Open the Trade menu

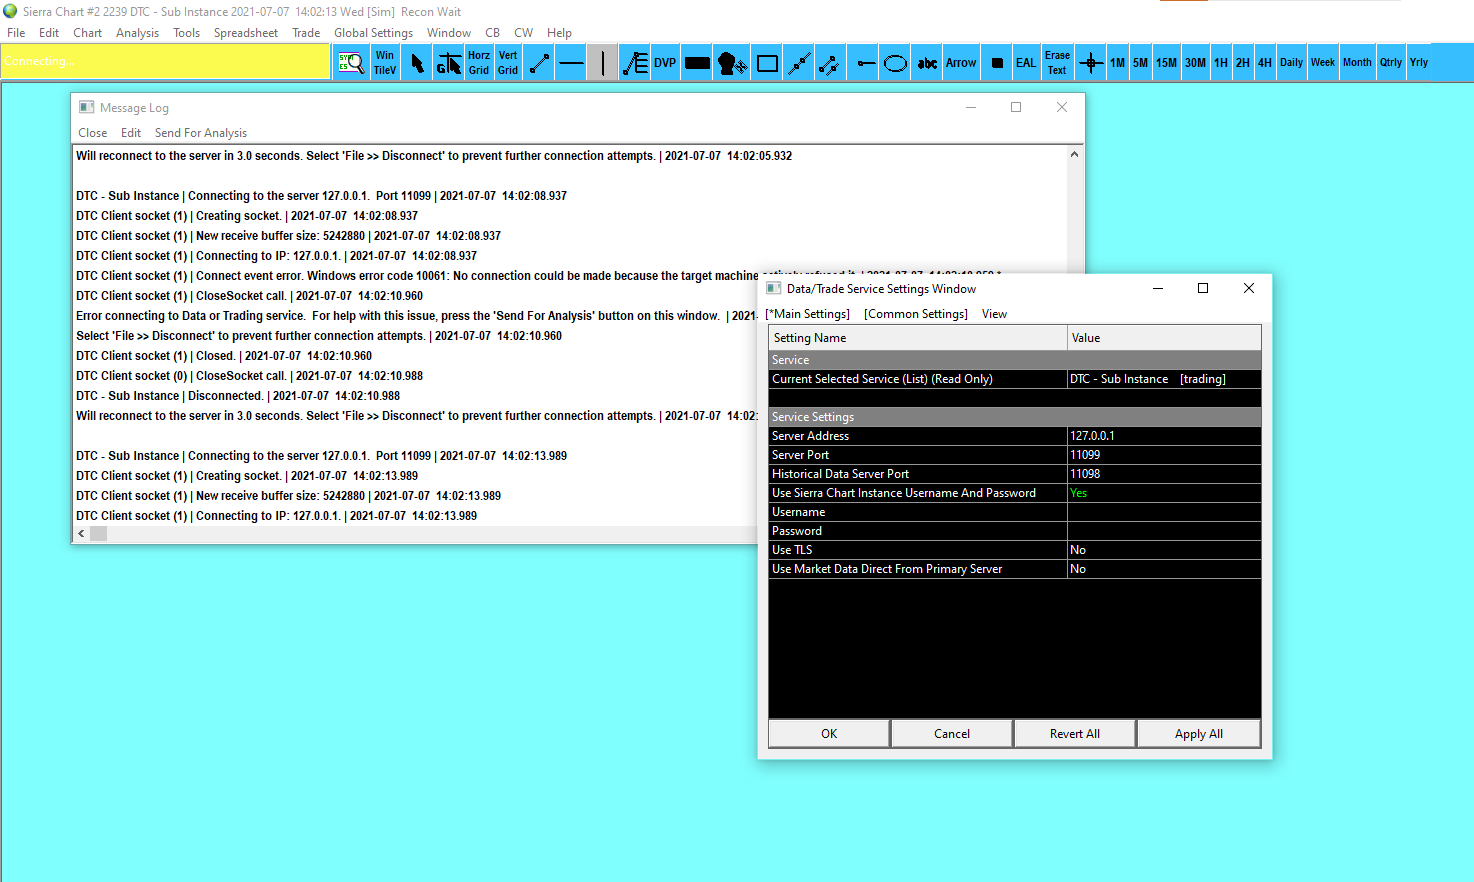[x=306, y=33]
